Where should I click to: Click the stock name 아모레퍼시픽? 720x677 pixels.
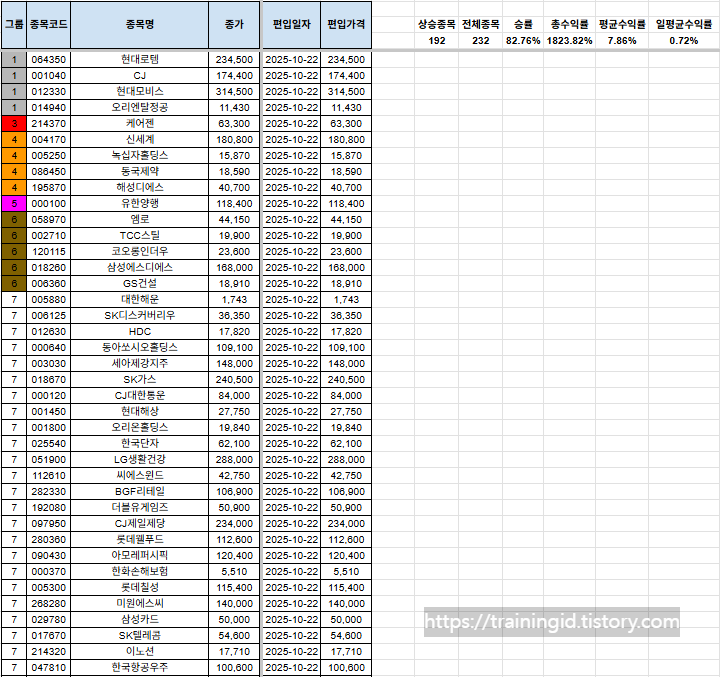pos(140,556)
